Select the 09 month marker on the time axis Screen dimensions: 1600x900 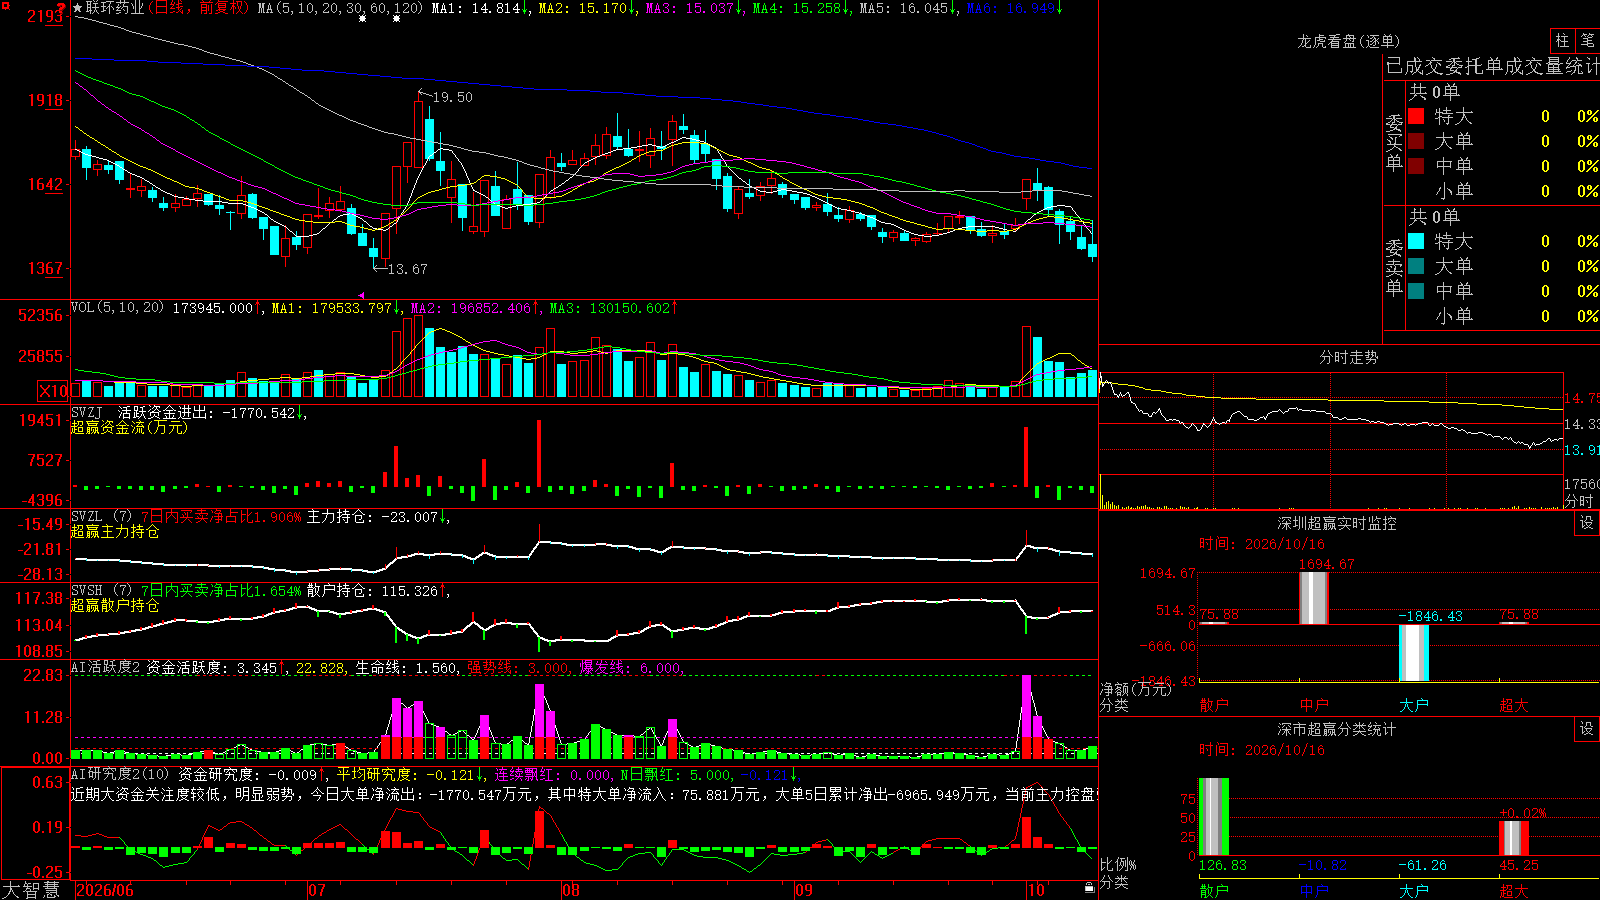coord(804,890)
